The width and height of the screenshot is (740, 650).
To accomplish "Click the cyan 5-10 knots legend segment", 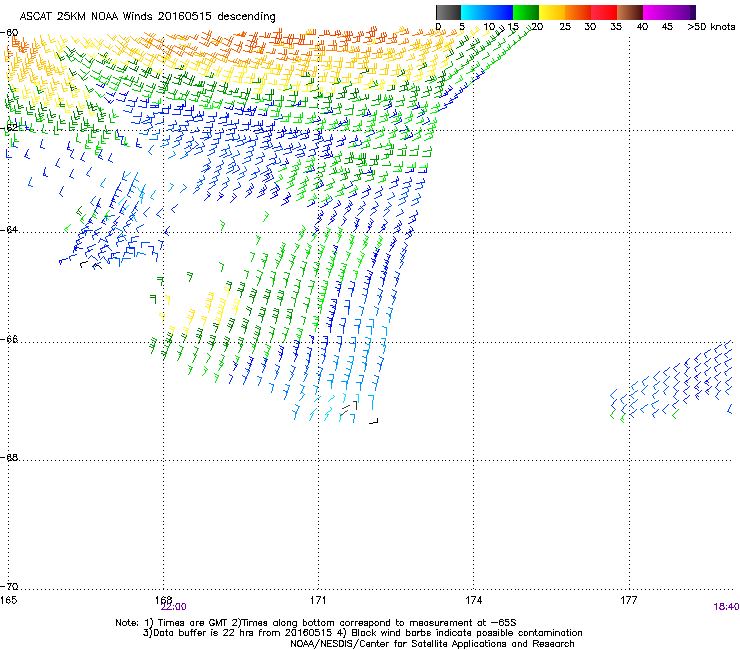I will (474, 12).
